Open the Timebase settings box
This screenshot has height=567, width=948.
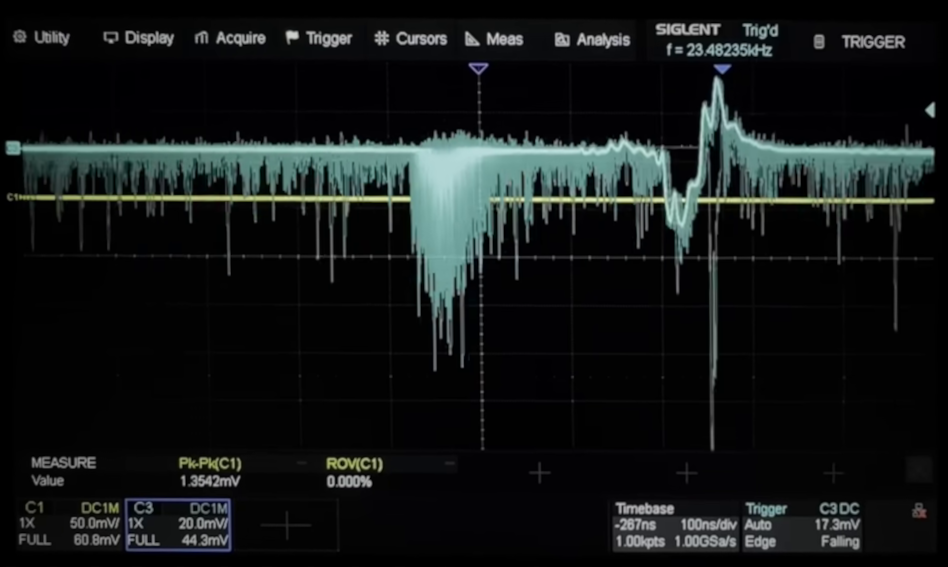[x=675, y=525]
